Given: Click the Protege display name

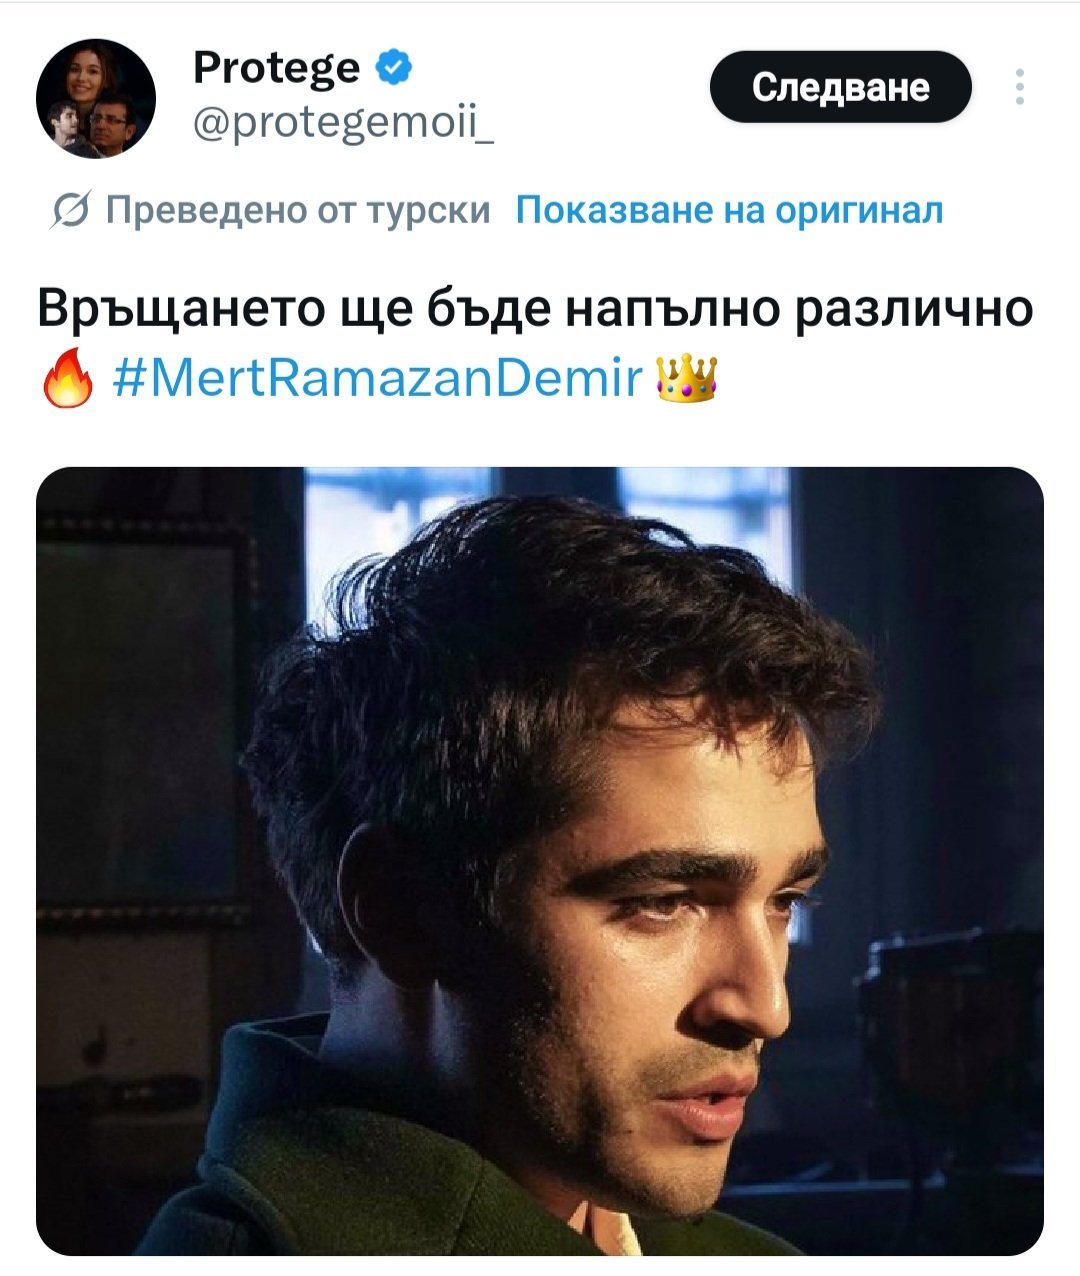Looking at the screenshot, I should 276,67.
